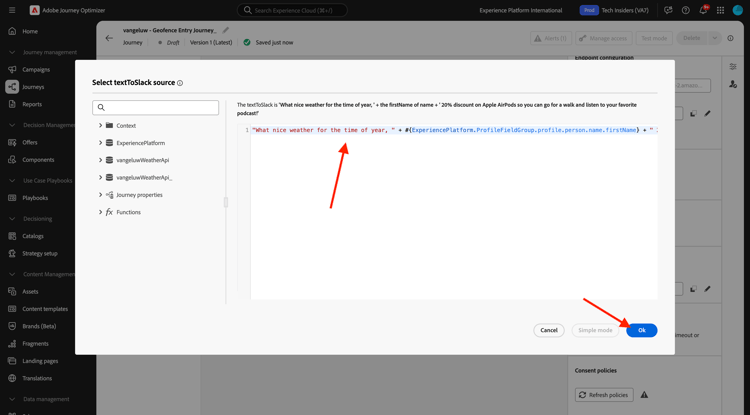750x415 pixels.
Task: Open Offers in the sidebar
Action: (30, 142)
